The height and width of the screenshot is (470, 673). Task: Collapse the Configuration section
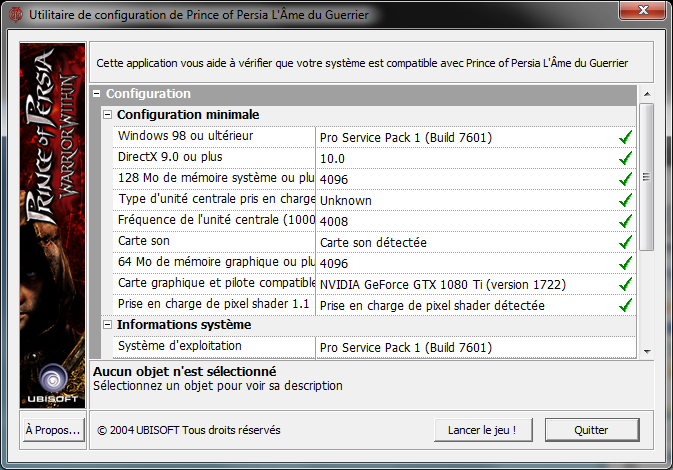pos(97,94)
